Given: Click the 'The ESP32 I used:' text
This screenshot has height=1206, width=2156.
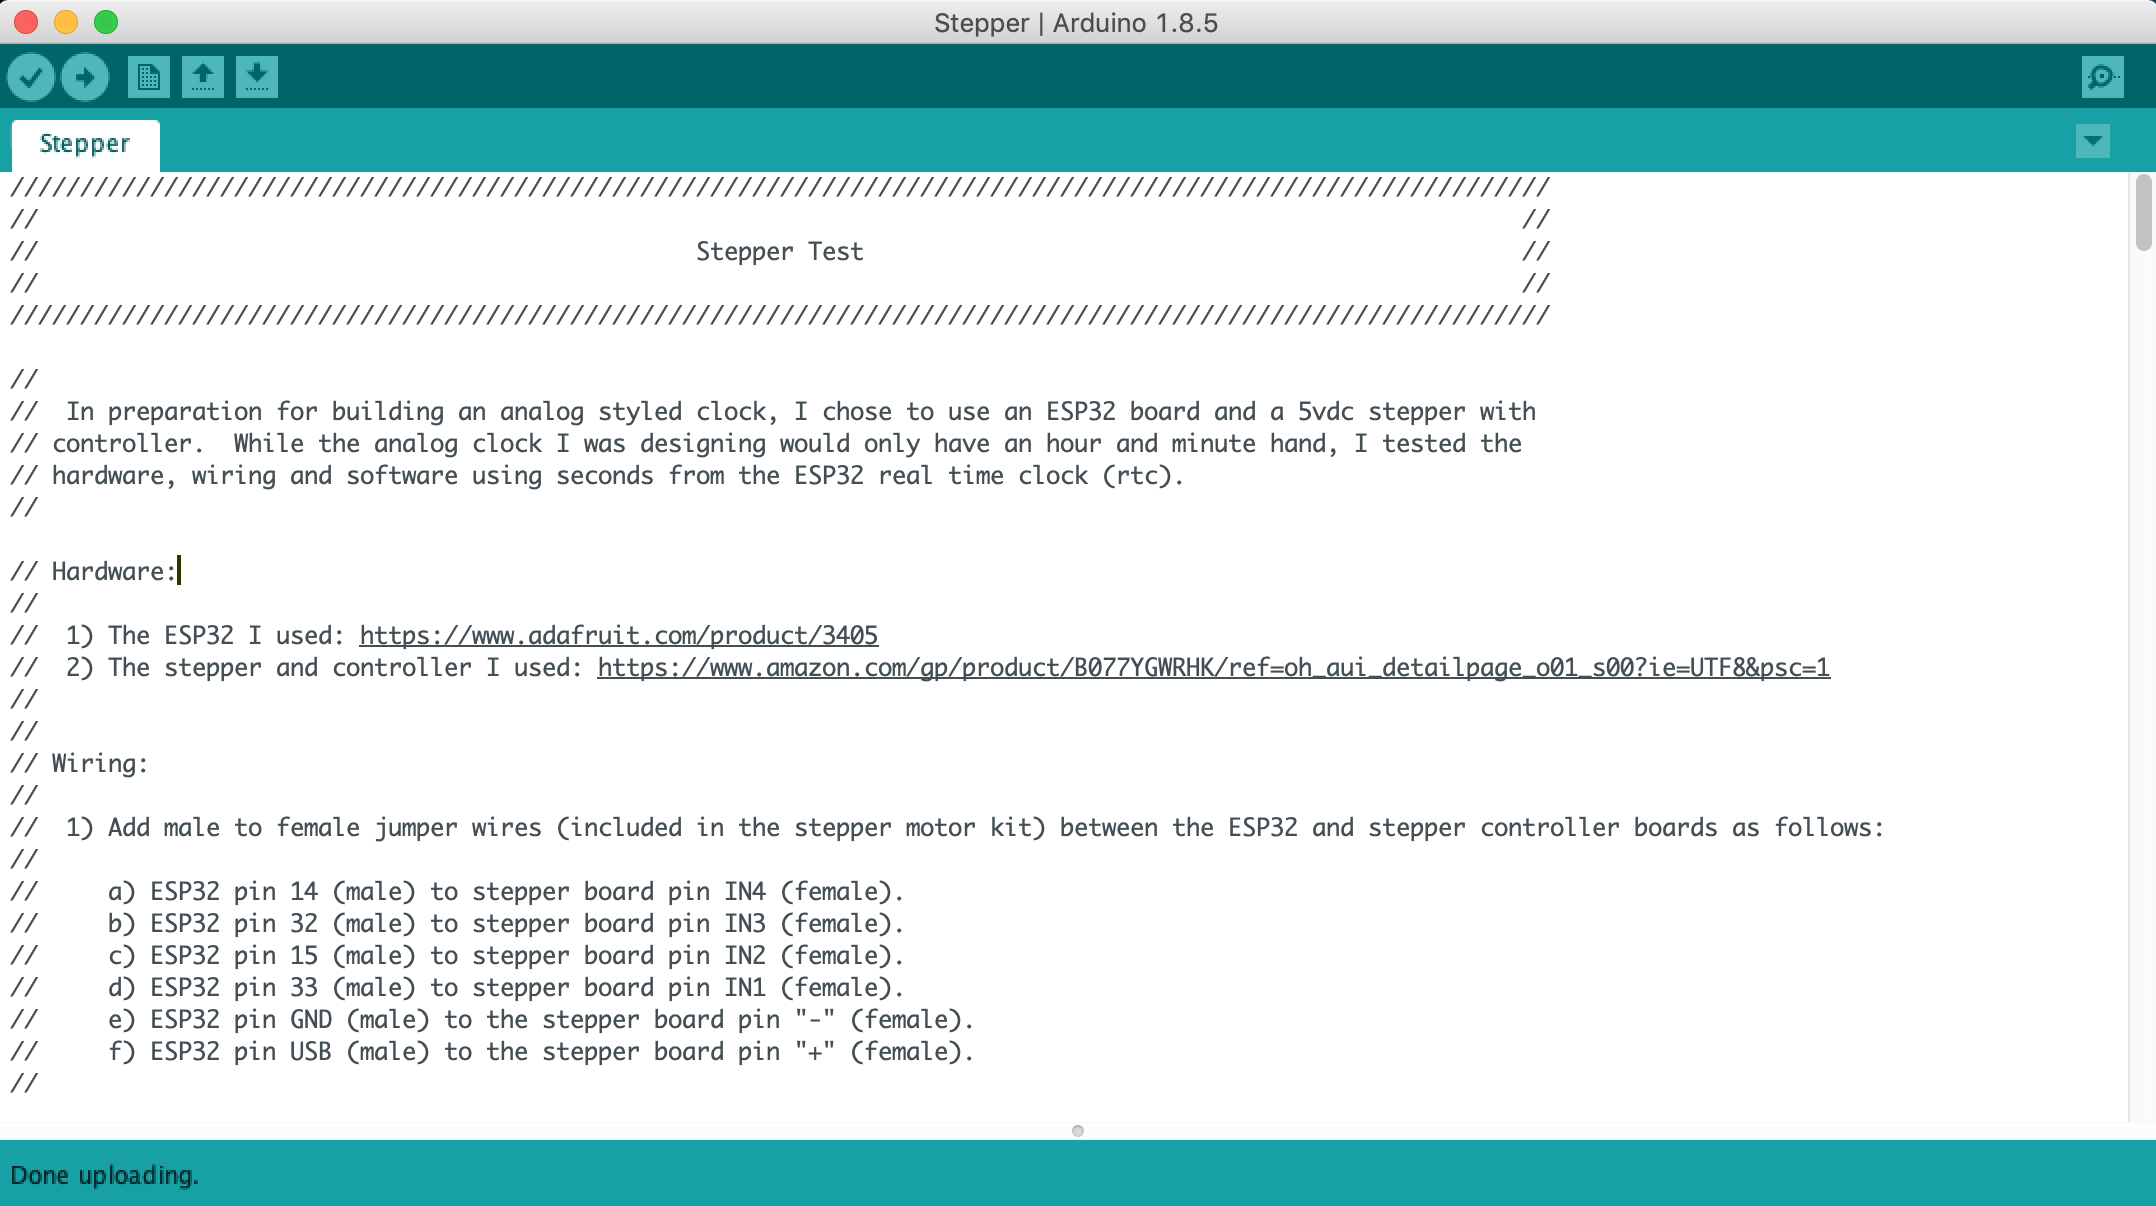Looking at the screenshot, I should 226,636.
